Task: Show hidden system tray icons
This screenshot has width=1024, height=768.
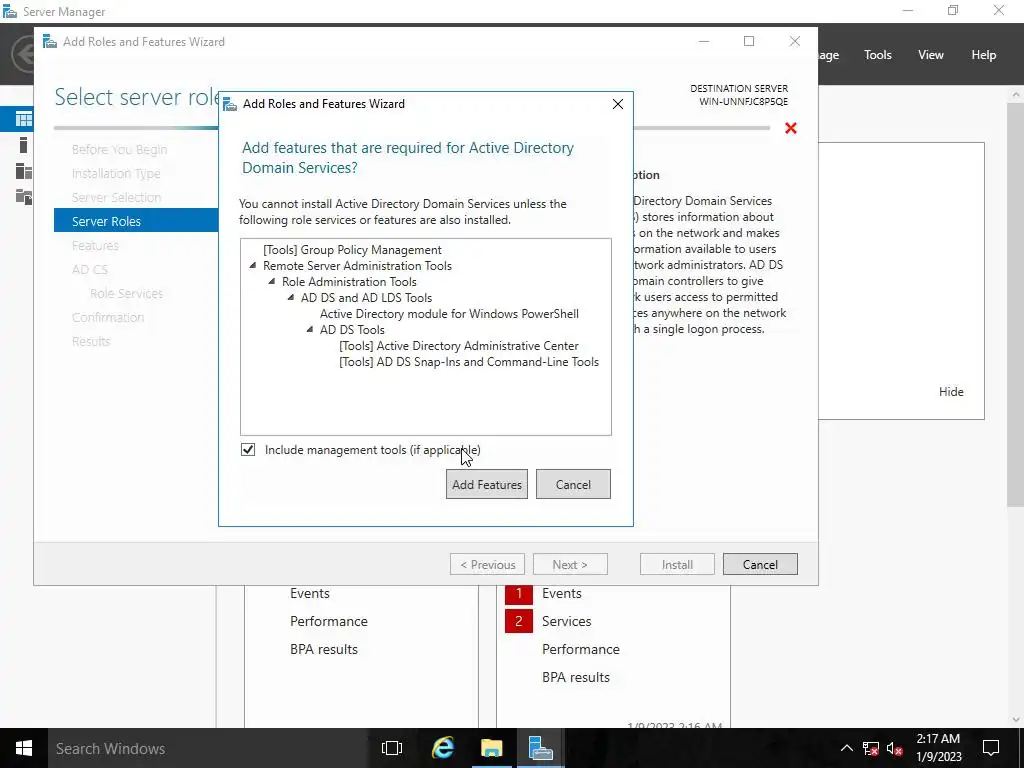Action: 846,748
